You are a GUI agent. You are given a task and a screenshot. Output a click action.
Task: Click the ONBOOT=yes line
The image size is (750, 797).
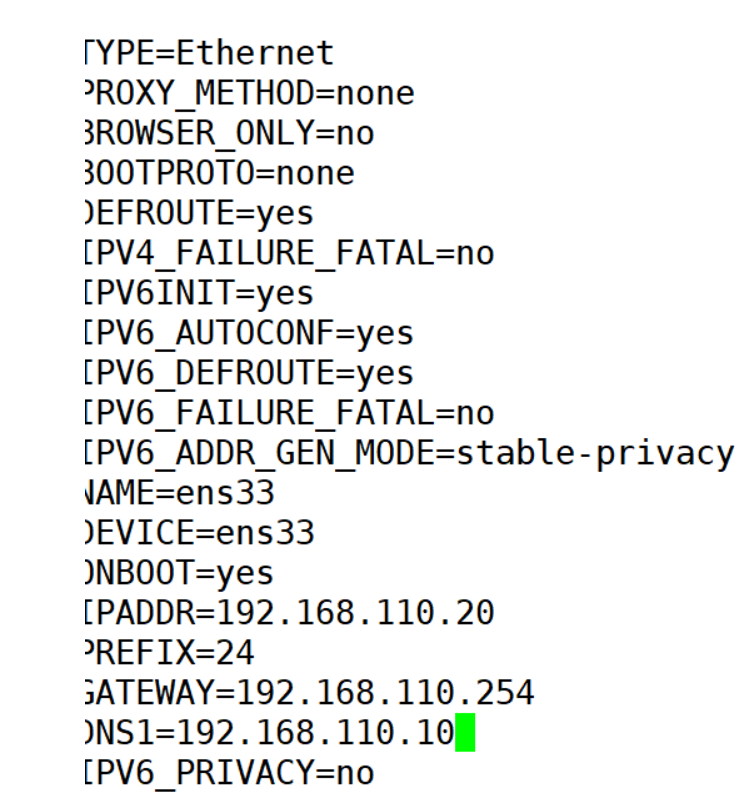179,573
